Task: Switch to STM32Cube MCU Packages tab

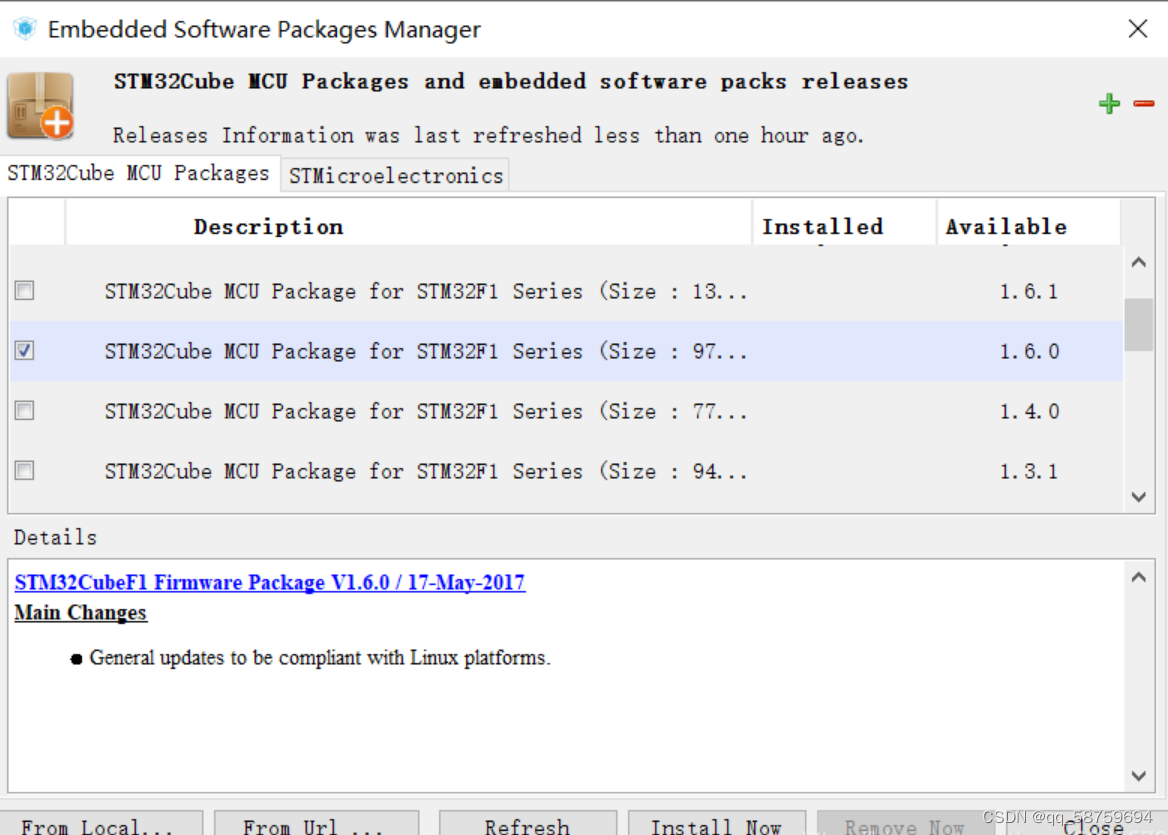Action: [139, 174]
